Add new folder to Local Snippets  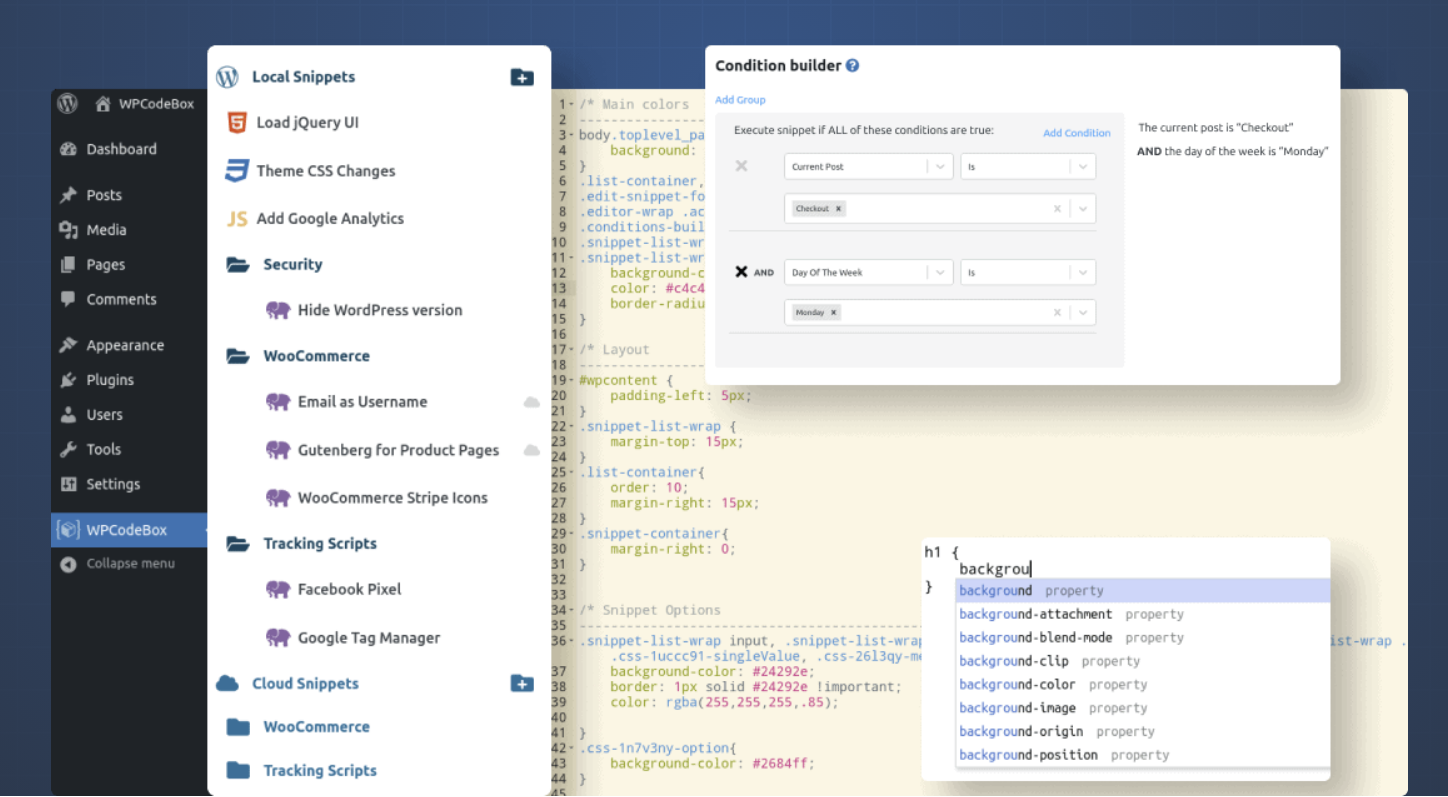522,77
